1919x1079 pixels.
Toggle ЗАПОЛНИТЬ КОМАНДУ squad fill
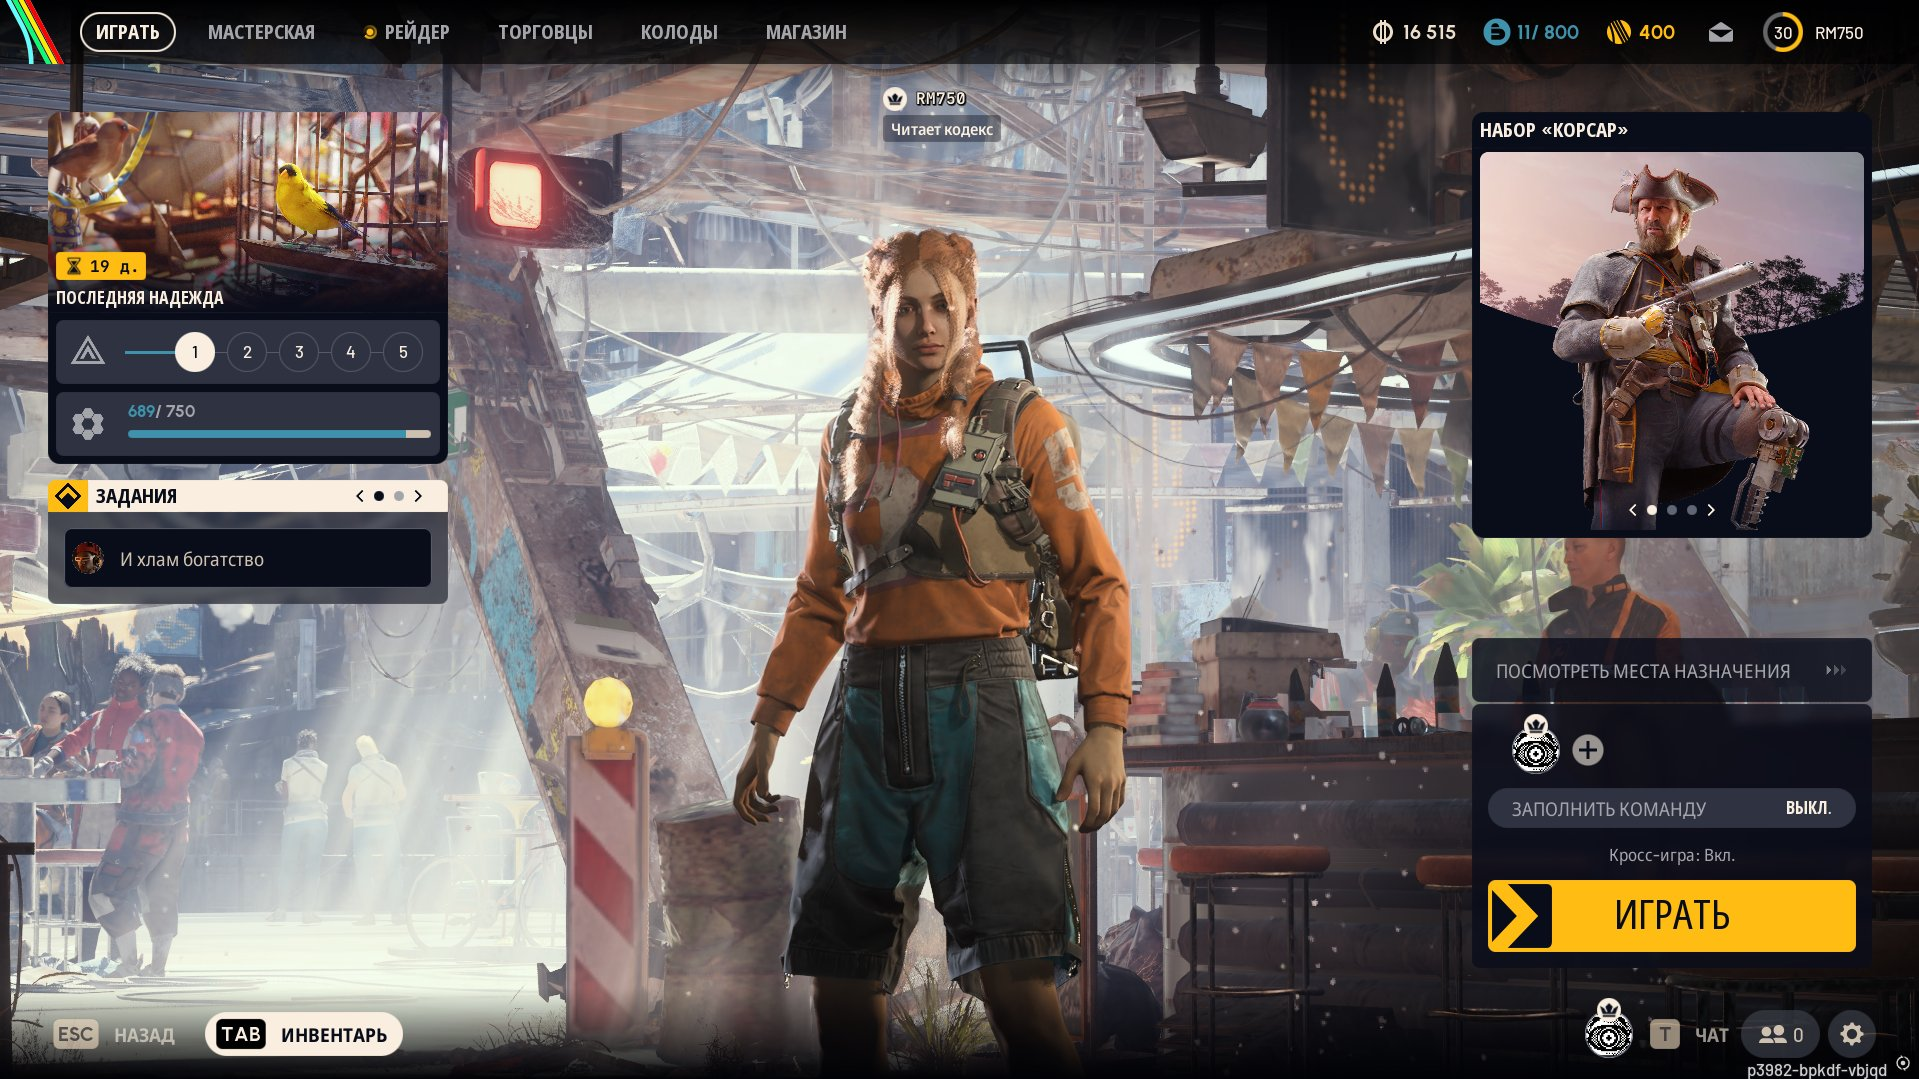pos(1671,808)
